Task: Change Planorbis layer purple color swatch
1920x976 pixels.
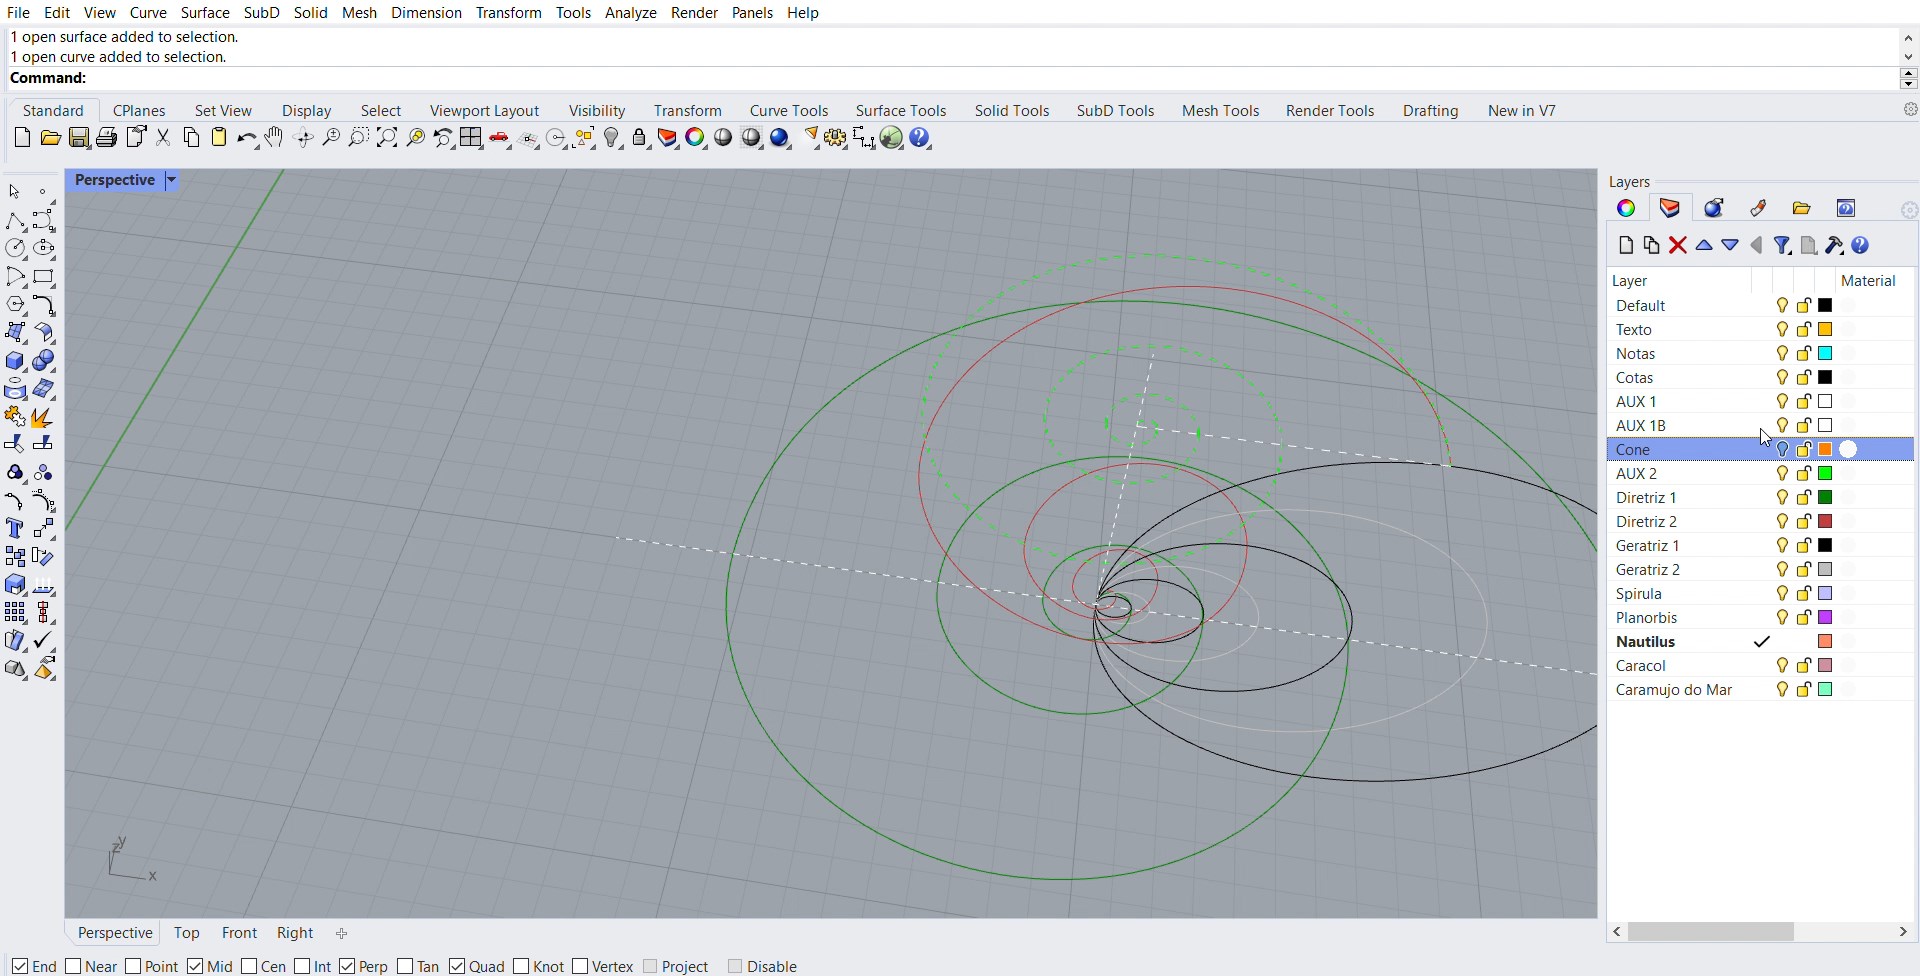Action: [1826, 618]
